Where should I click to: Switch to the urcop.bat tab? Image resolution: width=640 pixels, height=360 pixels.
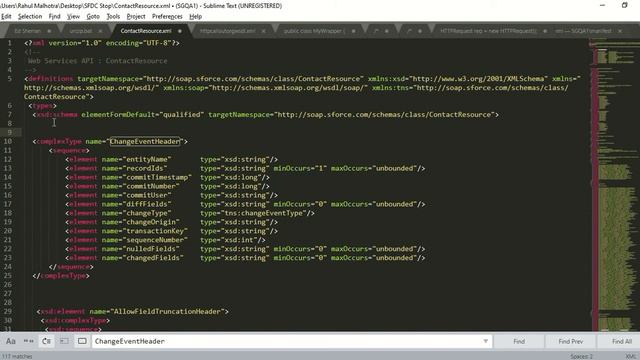tap(81, 31)
